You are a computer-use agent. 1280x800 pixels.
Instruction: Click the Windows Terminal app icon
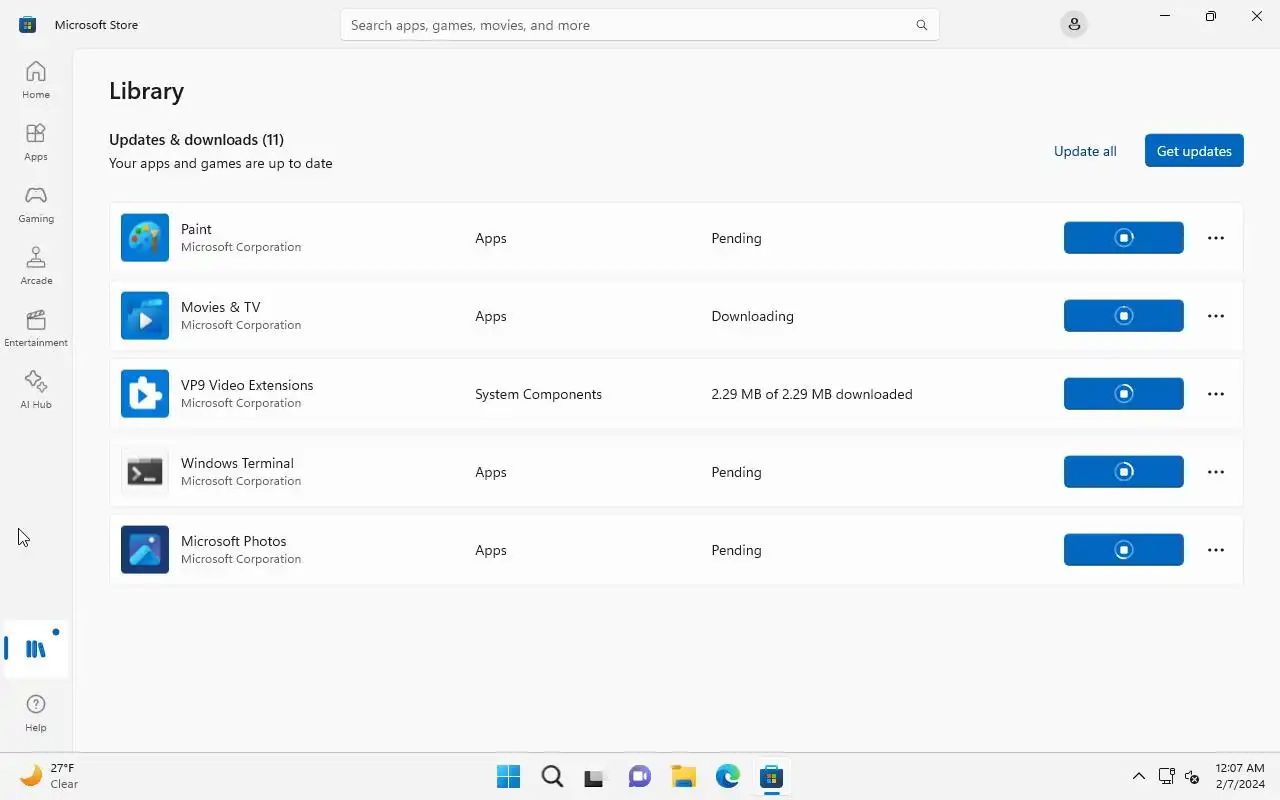coord(145,472)
